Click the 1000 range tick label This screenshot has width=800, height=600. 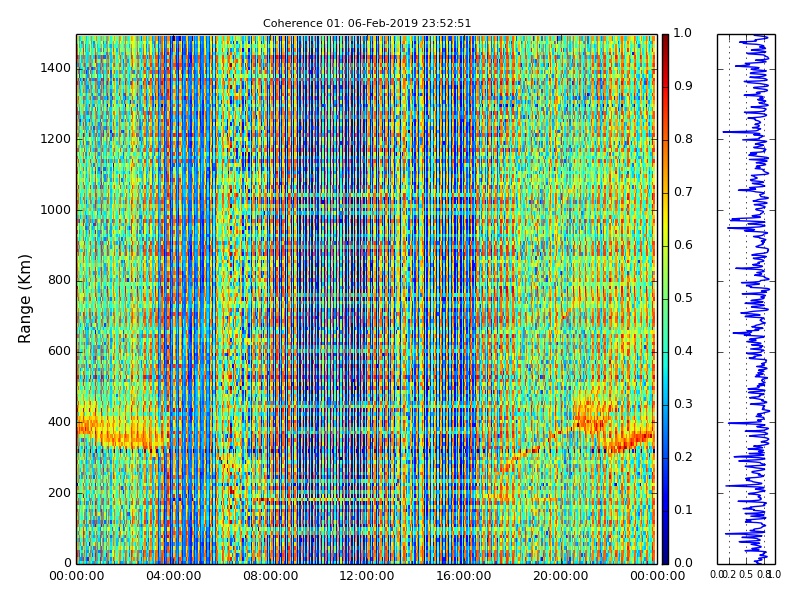tap(56, 210)
